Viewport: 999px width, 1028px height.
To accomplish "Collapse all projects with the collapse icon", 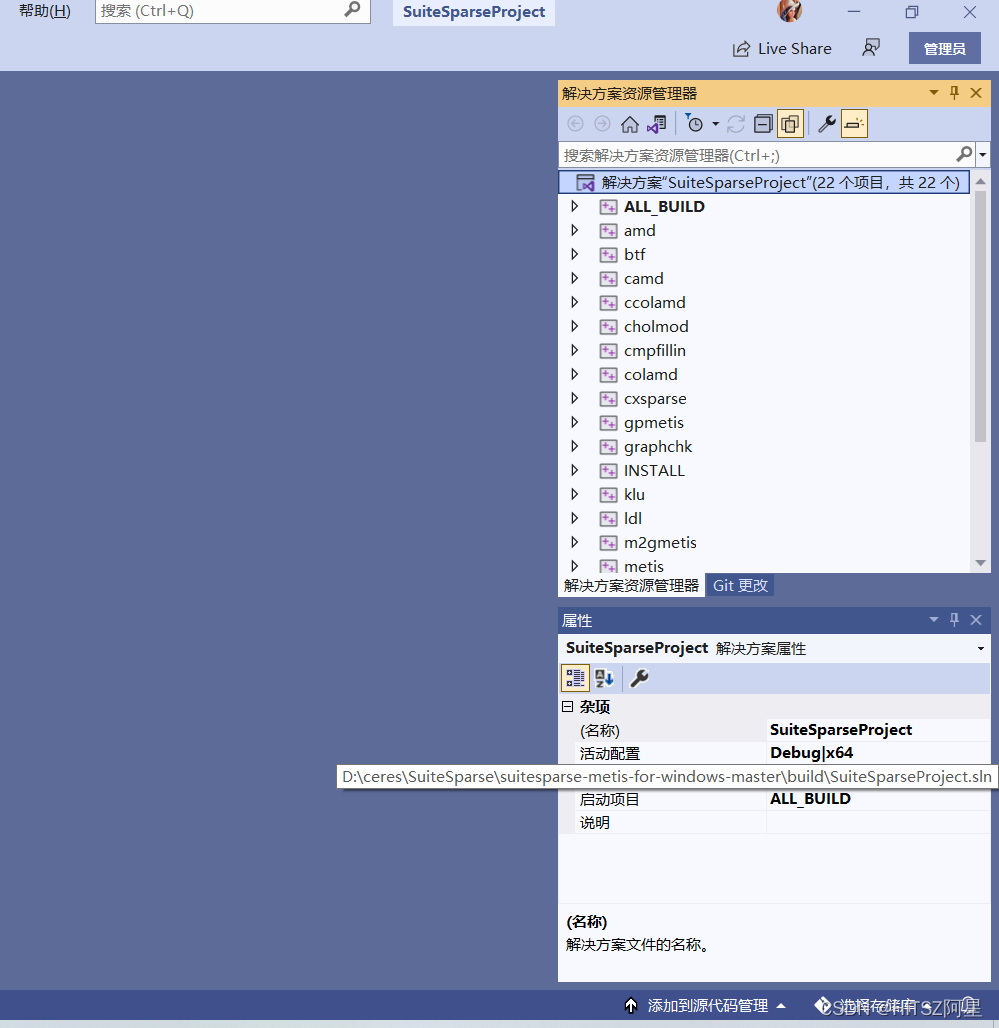I will (x=763, y=124).
